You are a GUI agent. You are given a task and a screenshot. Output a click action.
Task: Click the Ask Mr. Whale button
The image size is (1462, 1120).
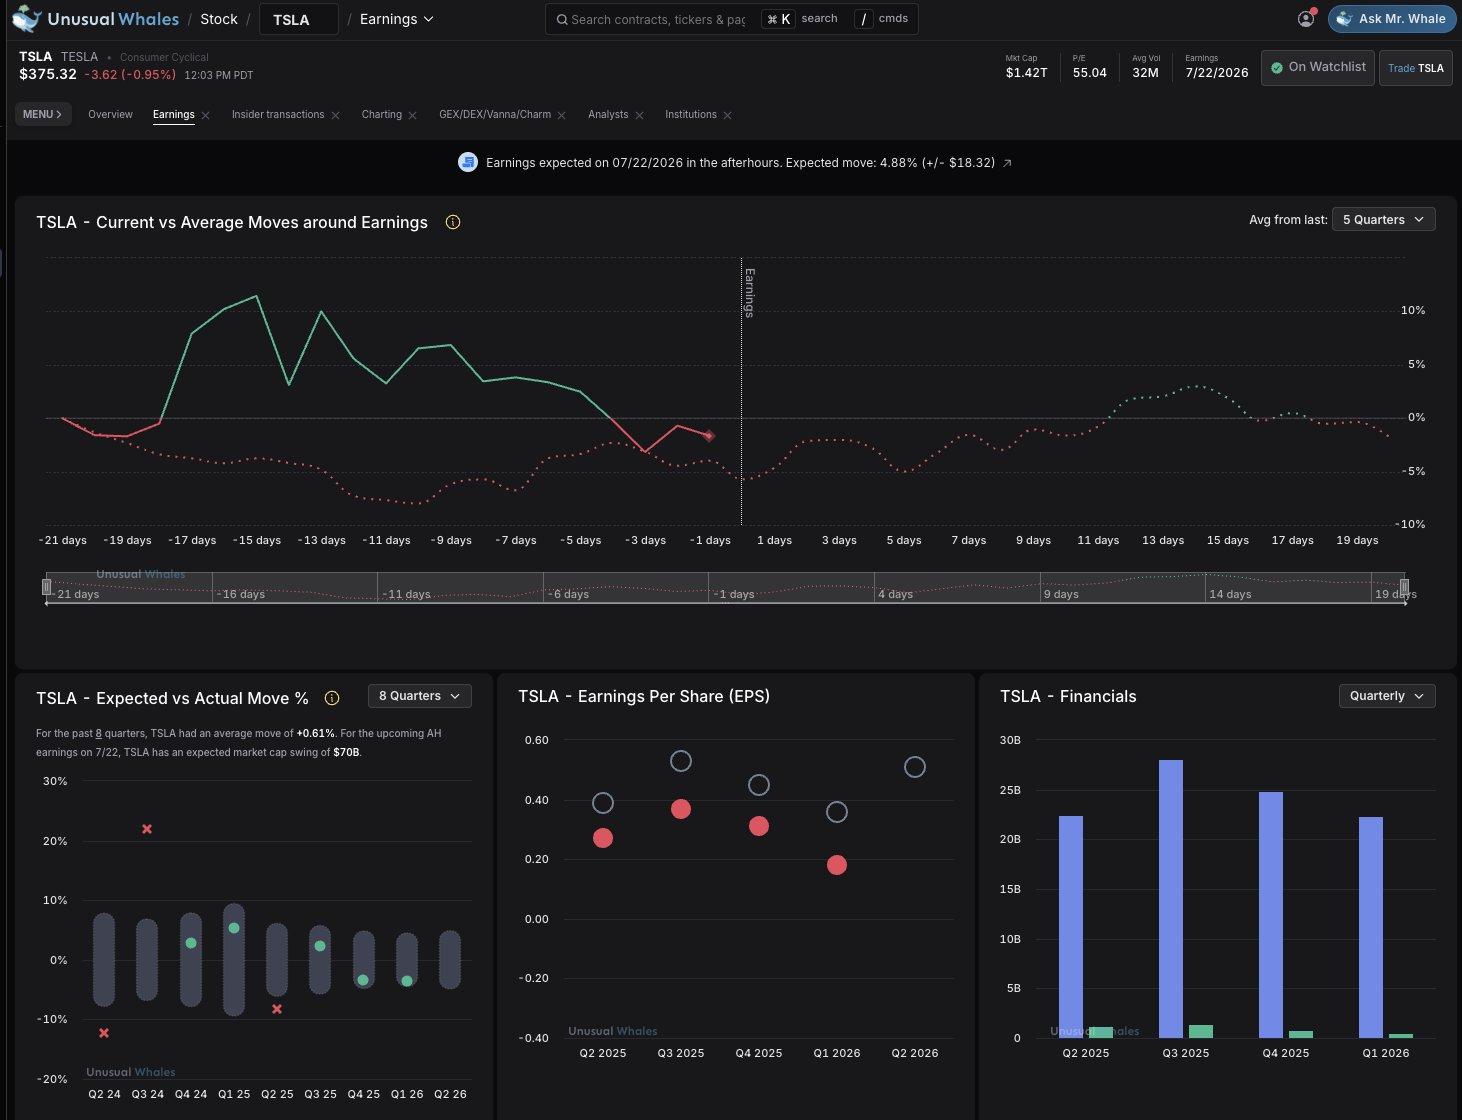click(x=1391, y=19)
